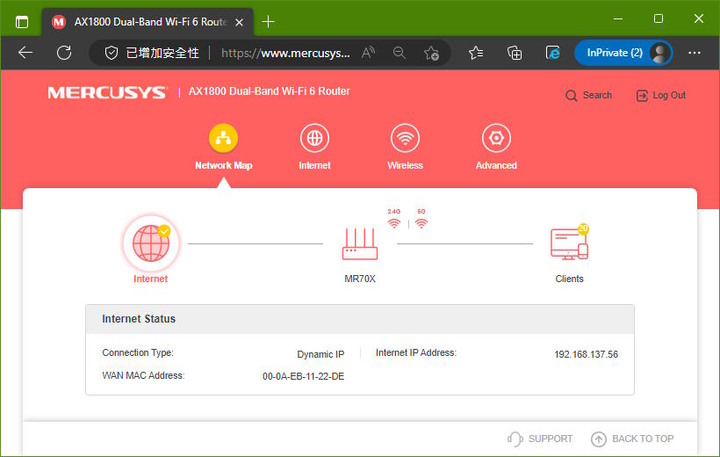
Task: Open the Favorites list icon
Action: 476,53
